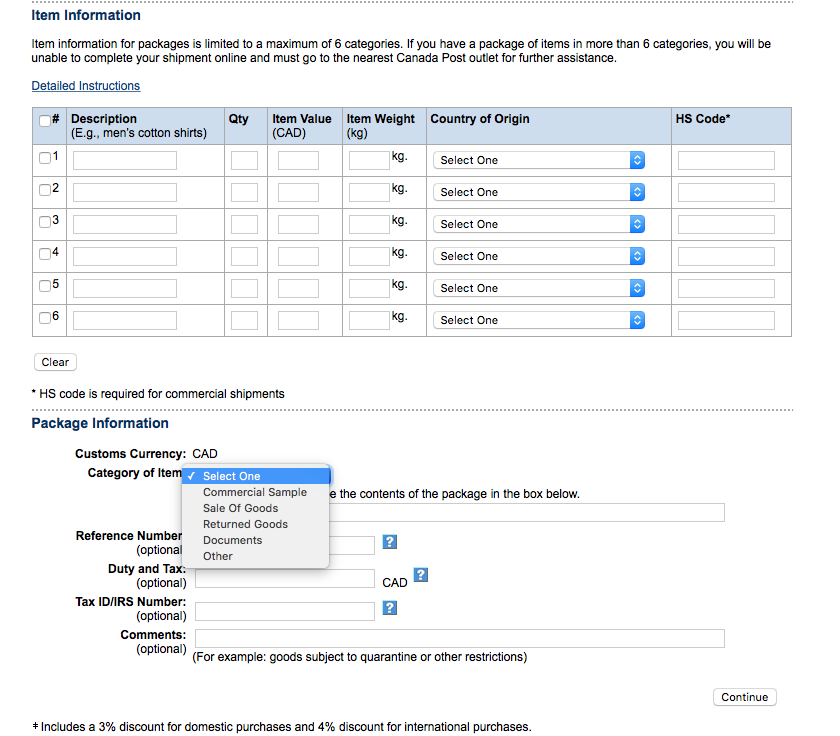Click the Continue button

[x=745, y=697]
